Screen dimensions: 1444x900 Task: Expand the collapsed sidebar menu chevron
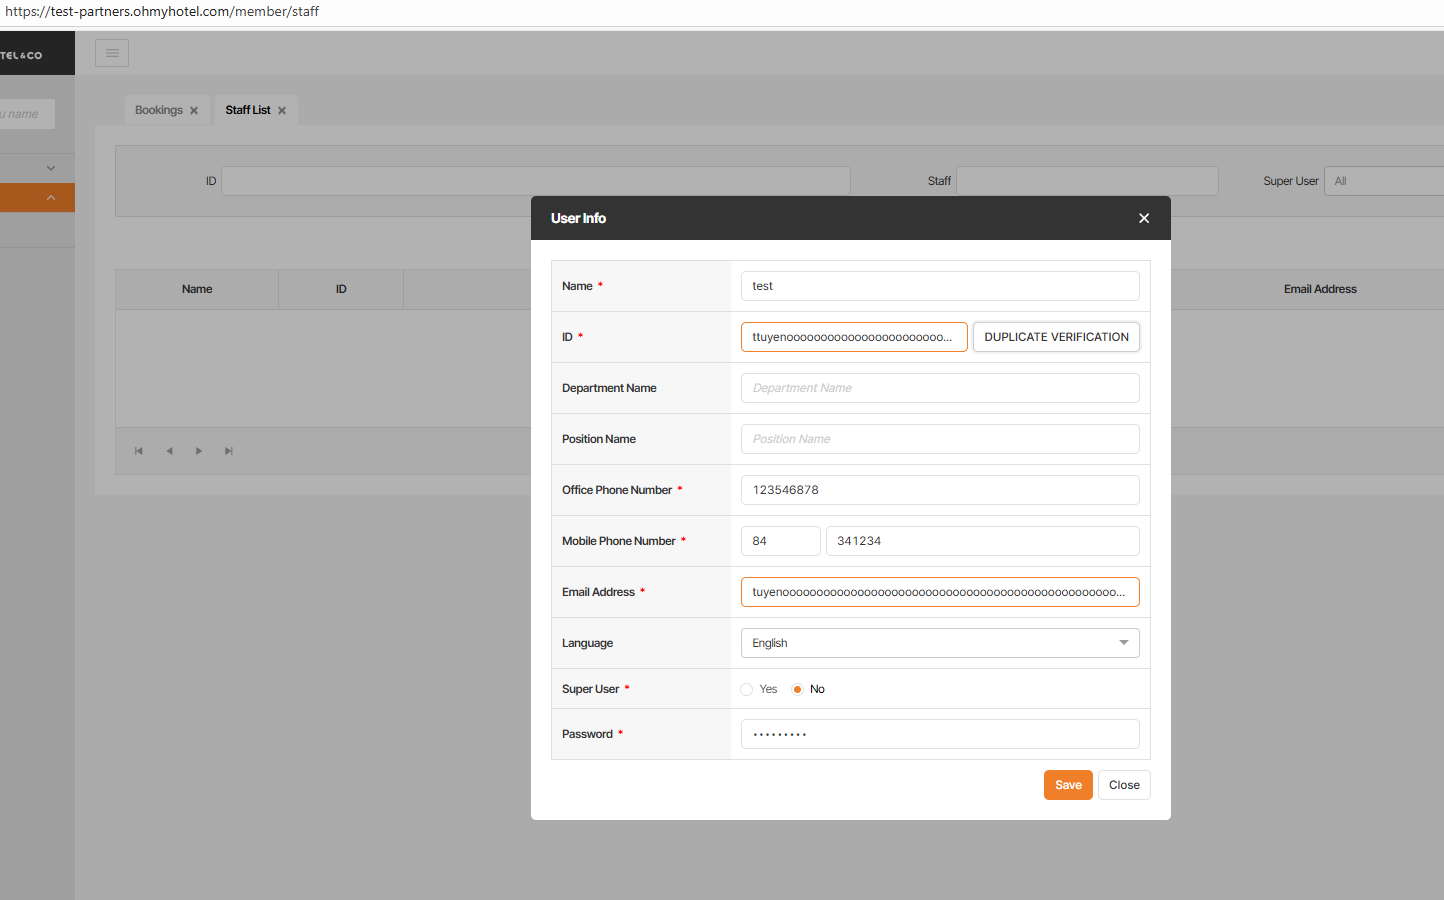pos(51,168)
